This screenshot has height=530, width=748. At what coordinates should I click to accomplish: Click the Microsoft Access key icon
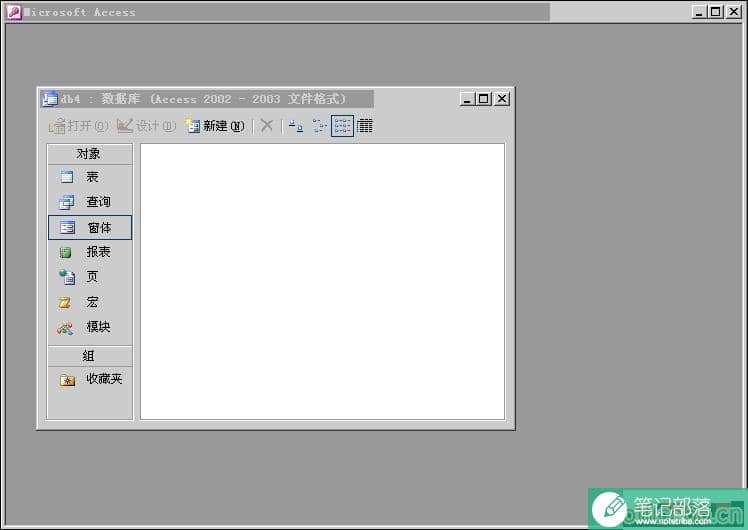point(13,12)
